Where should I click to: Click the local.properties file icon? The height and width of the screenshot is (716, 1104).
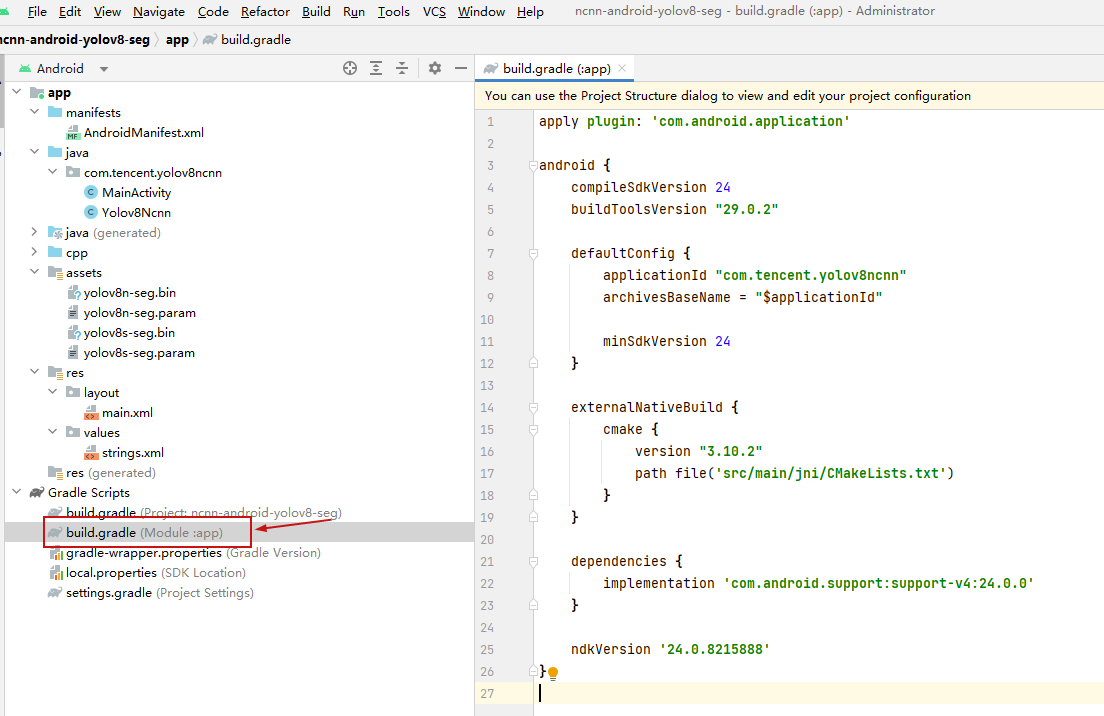click(56, 573)
